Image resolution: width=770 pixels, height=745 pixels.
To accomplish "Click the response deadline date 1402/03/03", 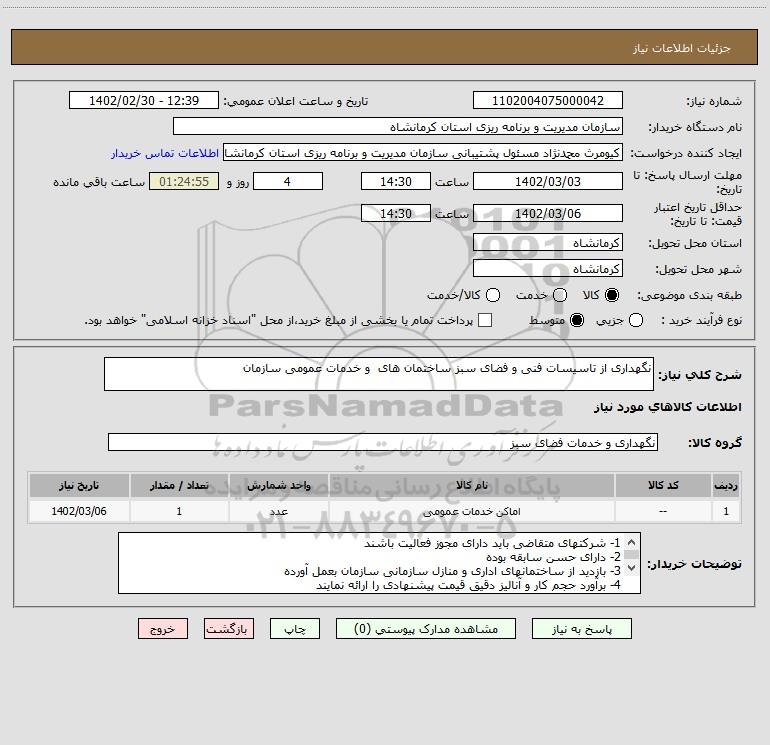I will point(548,181).
